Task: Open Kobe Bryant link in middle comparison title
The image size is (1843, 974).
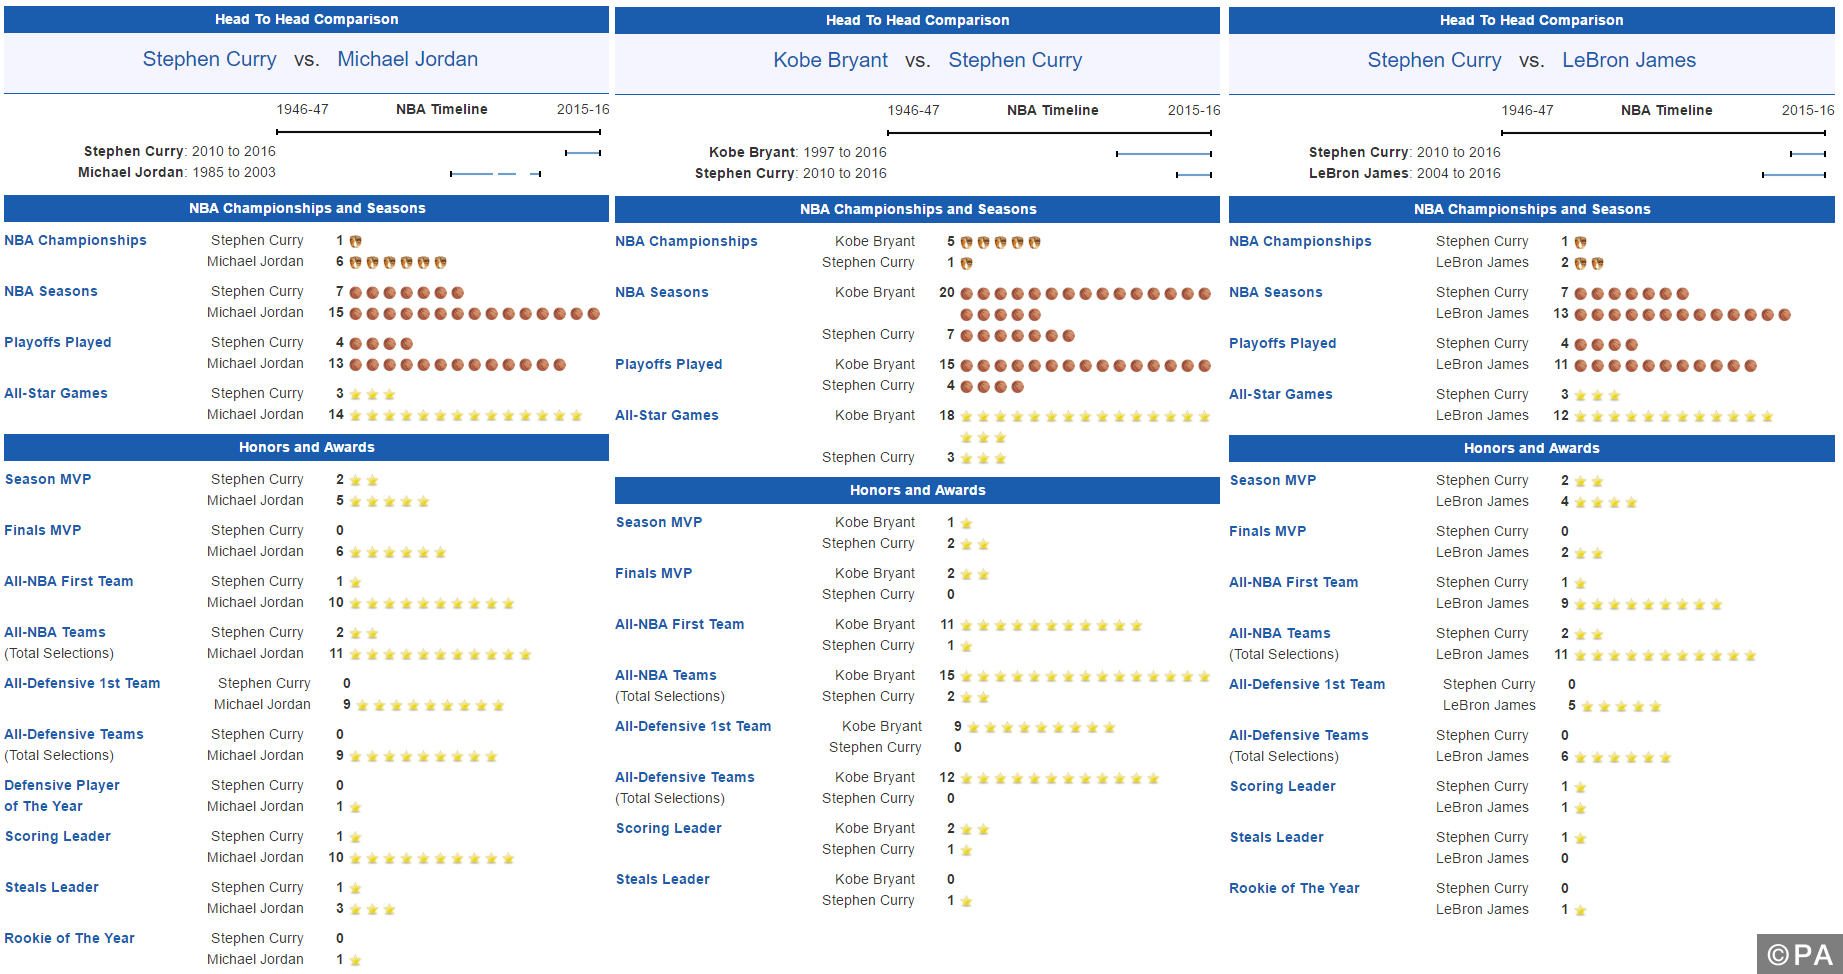Action: point(830,60)
